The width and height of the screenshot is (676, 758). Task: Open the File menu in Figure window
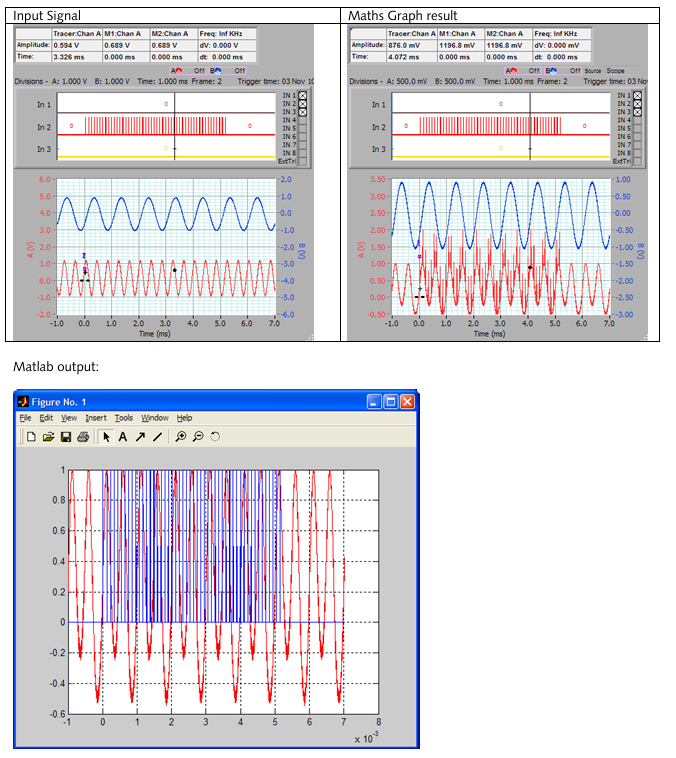coord(26,418)
